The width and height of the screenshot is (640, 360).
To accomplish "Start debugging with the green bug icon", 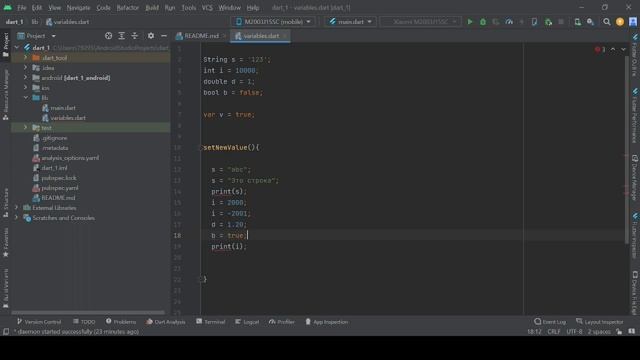I will click(483, 22).
